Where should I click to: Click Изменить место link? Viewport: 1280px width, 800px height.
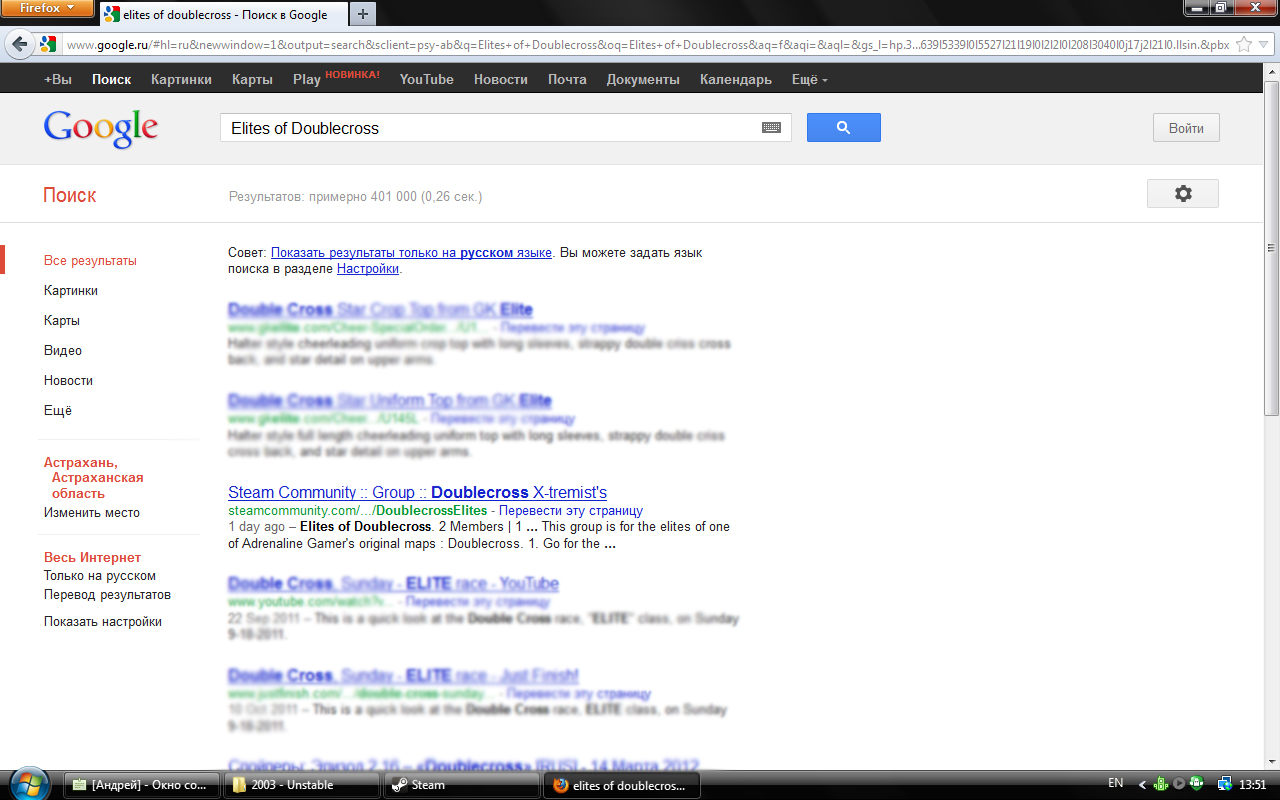[92, 513]
